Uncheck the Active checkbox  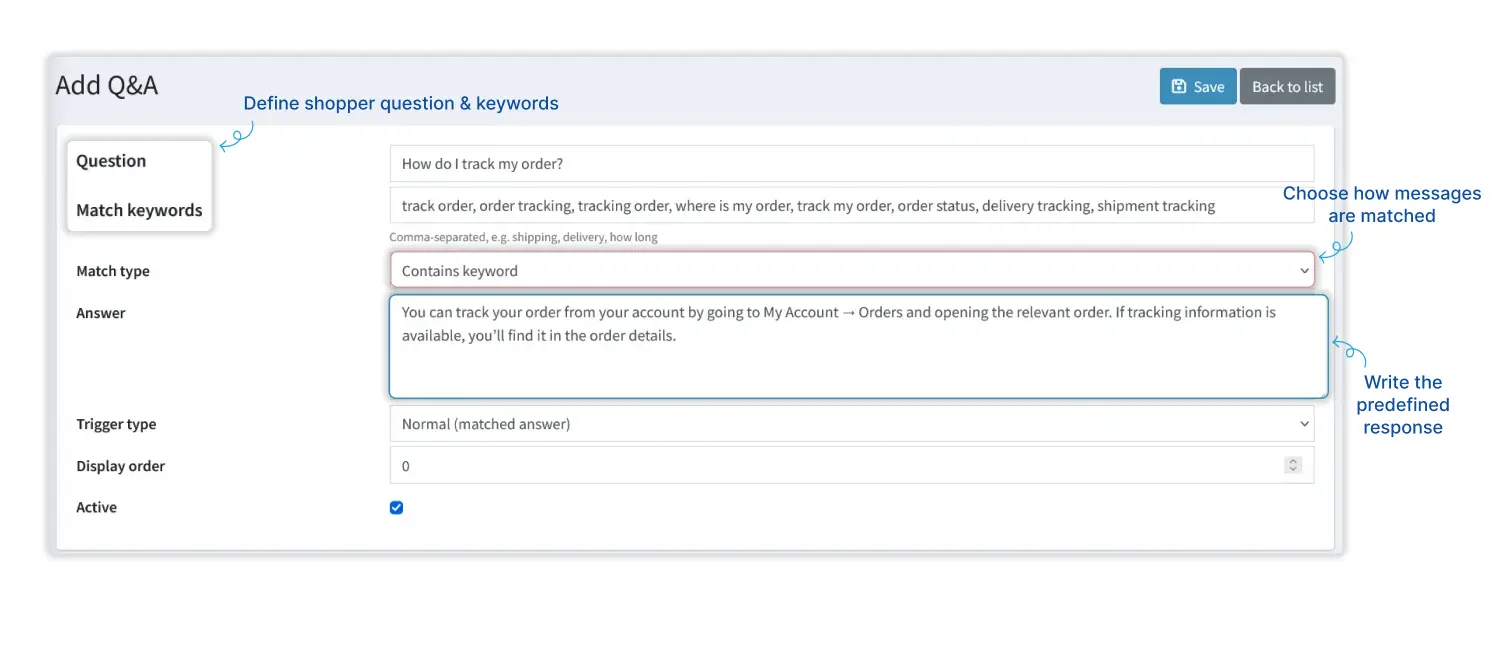coord(396,507)
